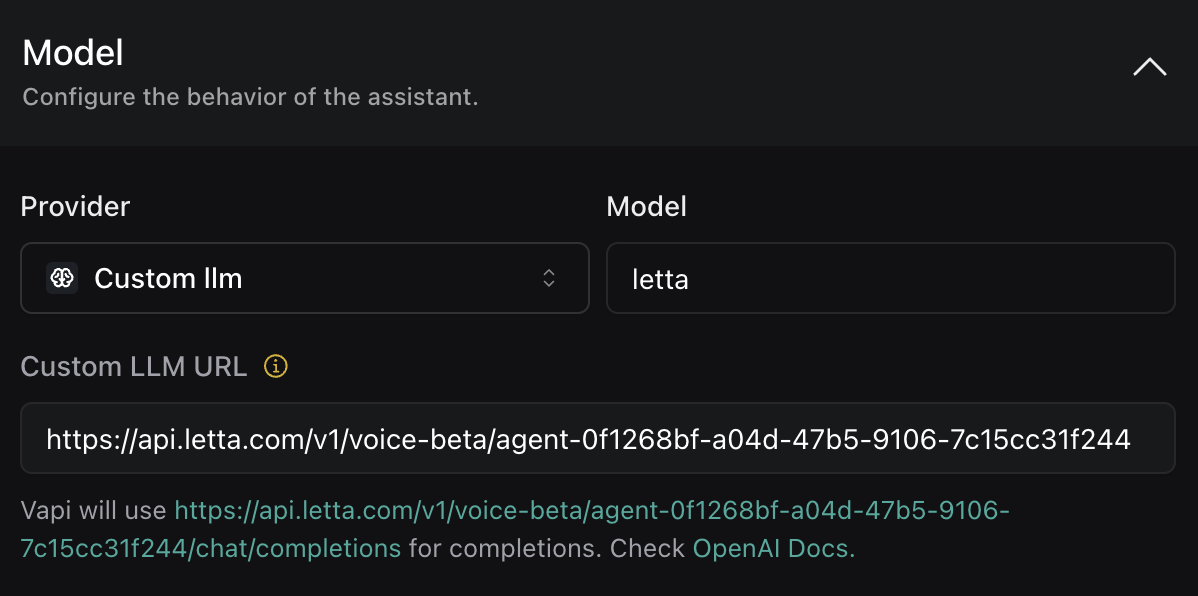
Task: Click the info icon beside Custom LLM URL
Action: click(275, 367)
